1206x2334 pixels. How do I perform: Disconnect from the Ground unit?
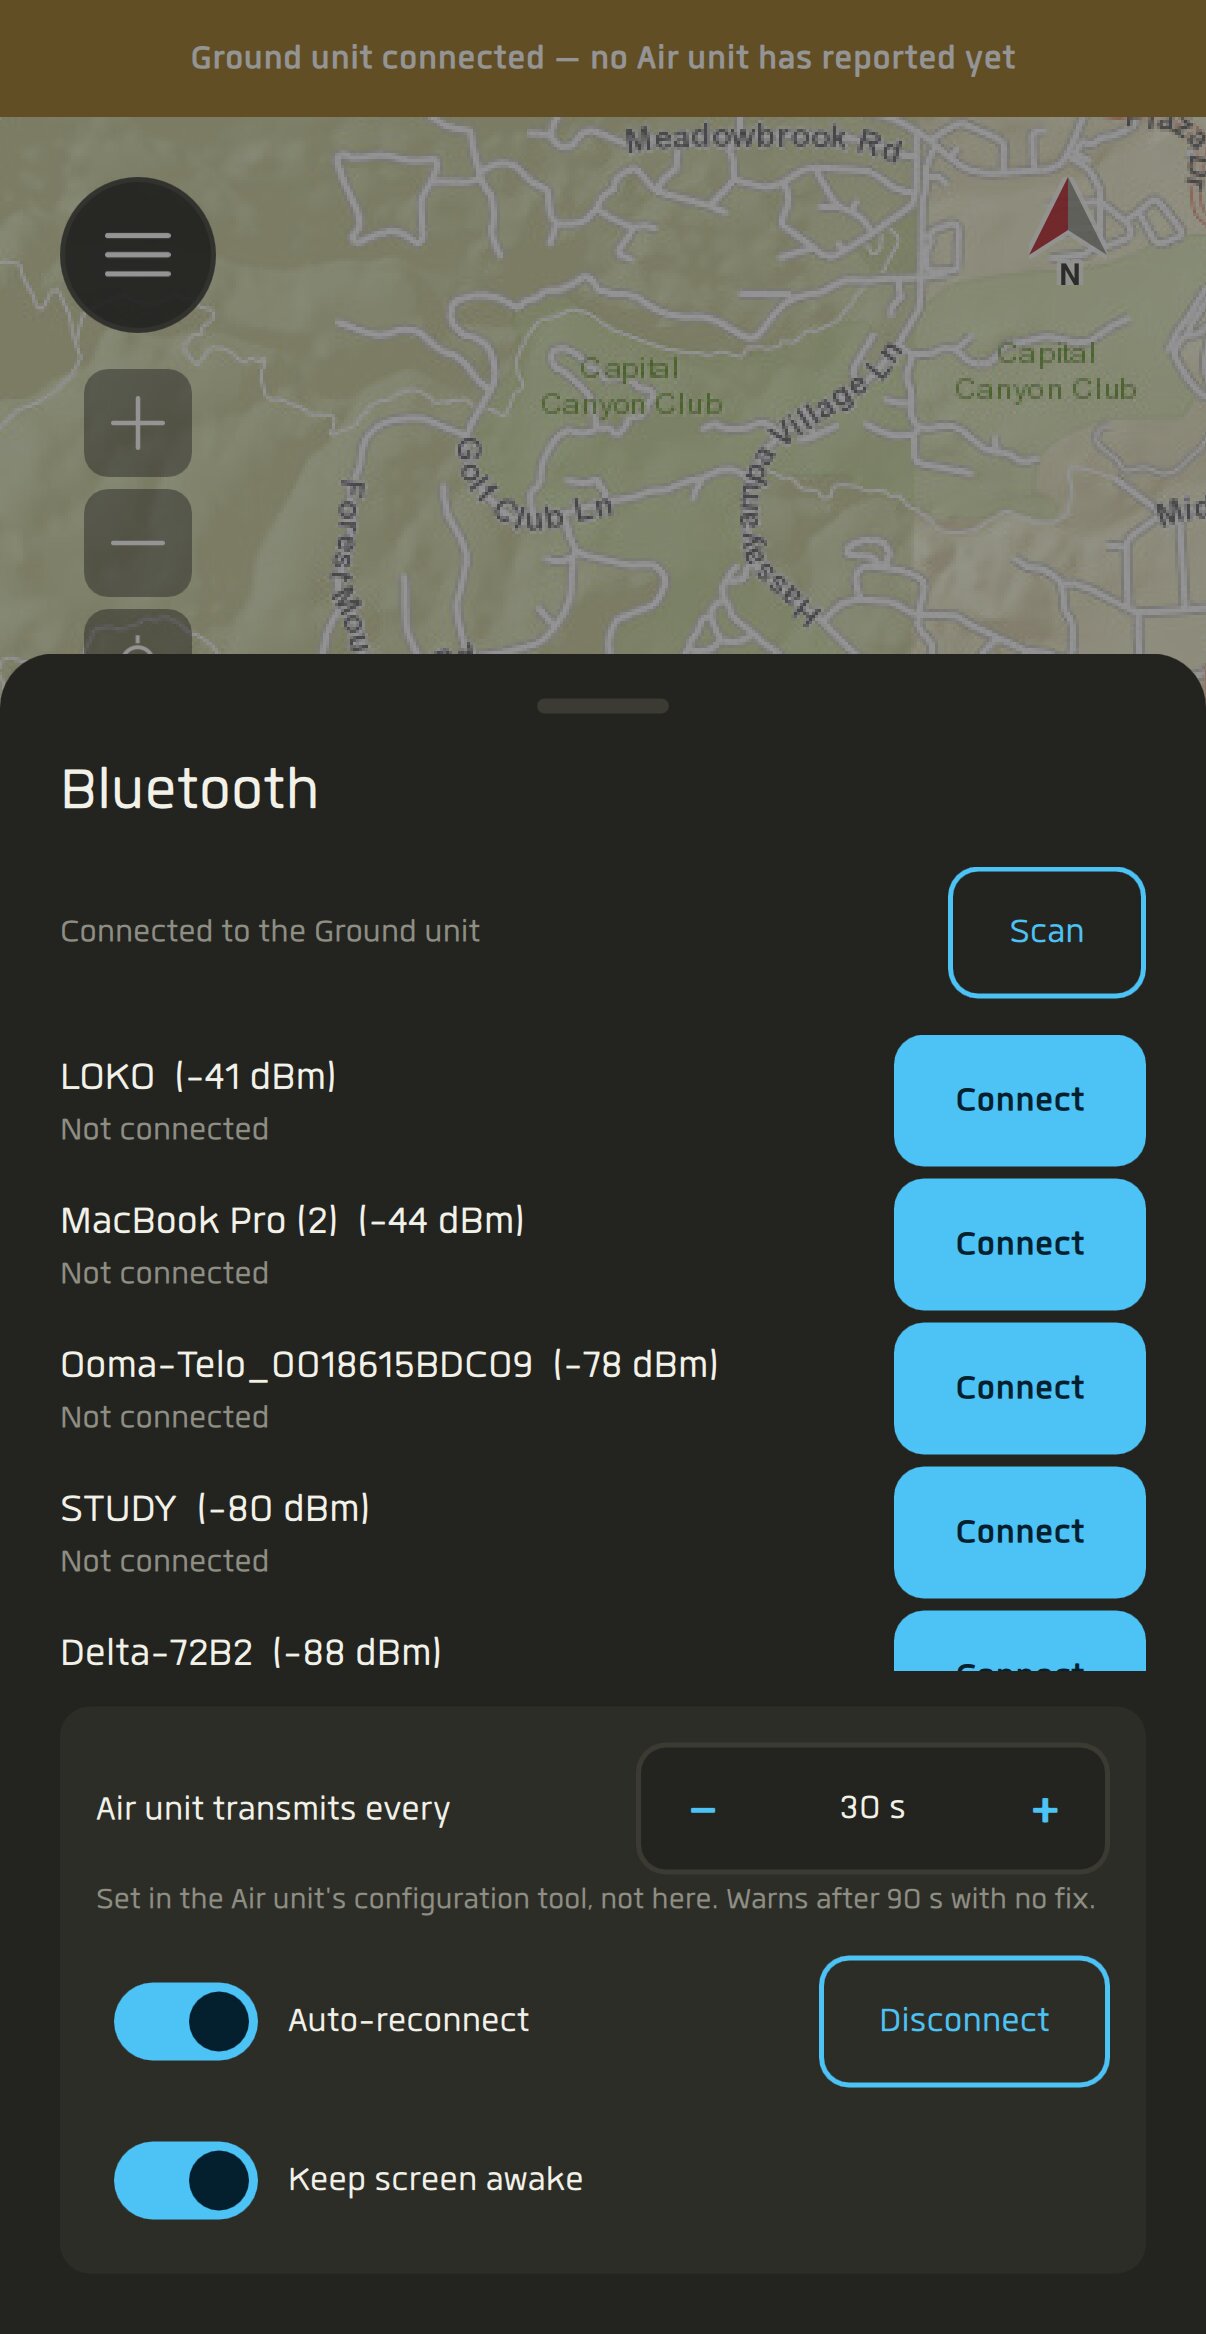tap(964, 2021)
